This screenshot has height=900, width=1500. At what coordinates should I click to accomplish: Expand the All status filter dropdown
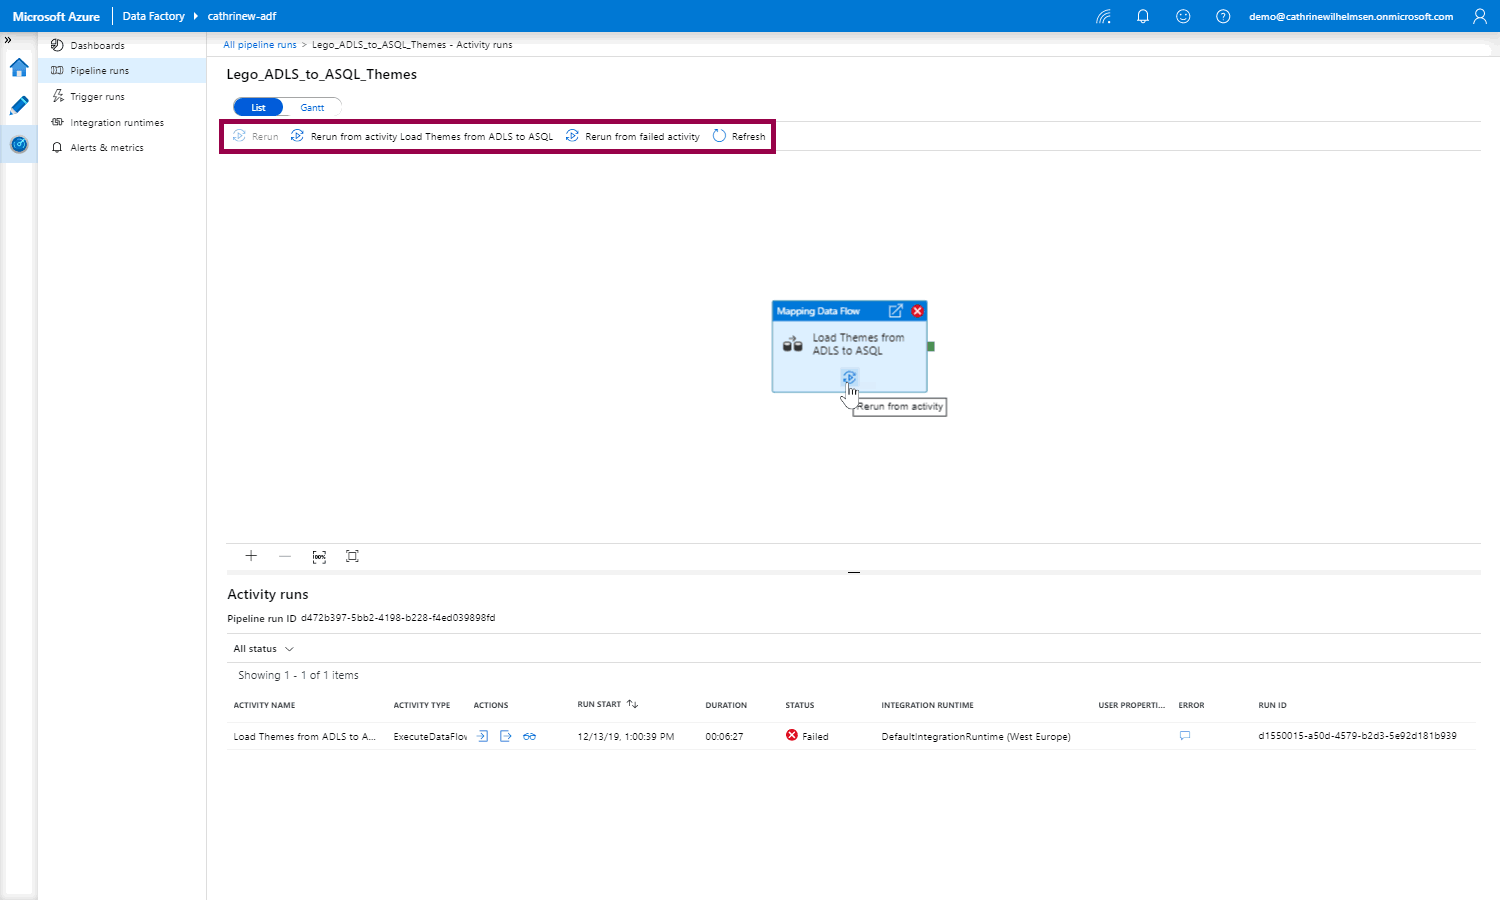[264, 649]
